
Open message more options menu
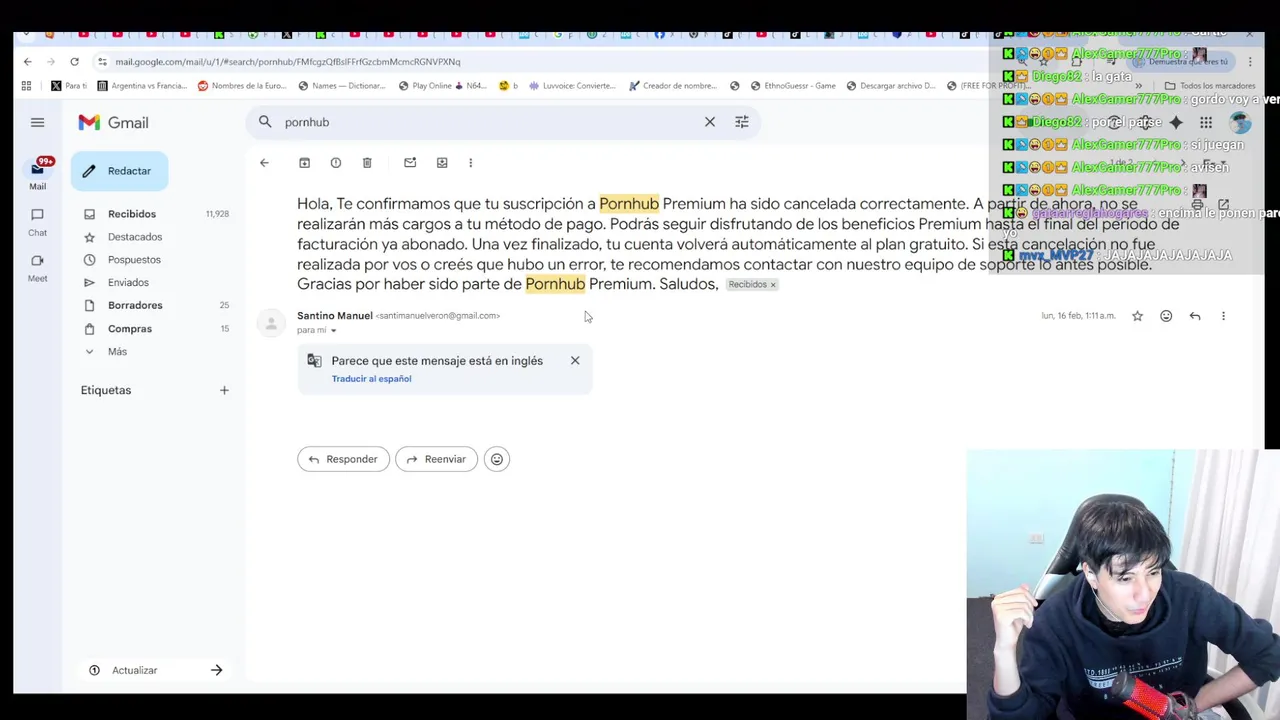pyautogui.click(x=1223, y=316)
